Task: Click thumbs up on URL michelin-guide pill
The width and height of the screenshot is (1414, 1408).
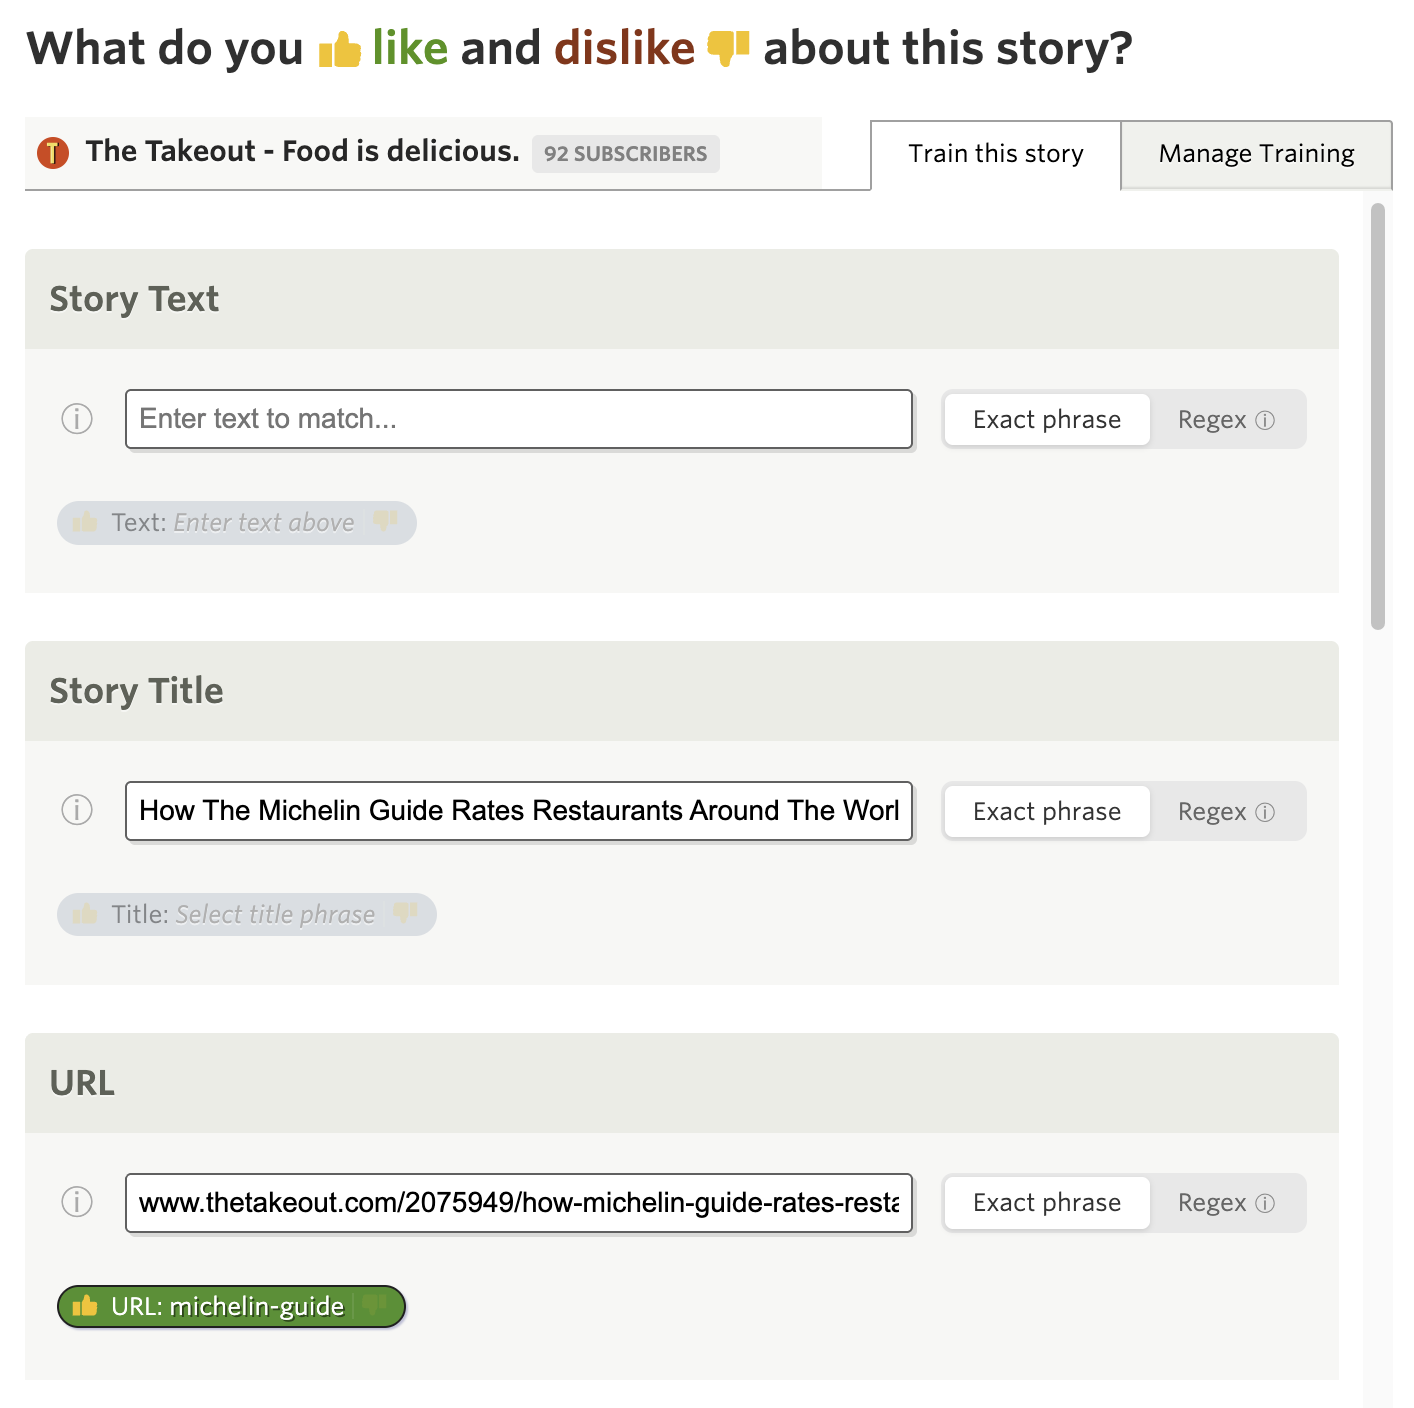Action: [x=85, y=1306]
